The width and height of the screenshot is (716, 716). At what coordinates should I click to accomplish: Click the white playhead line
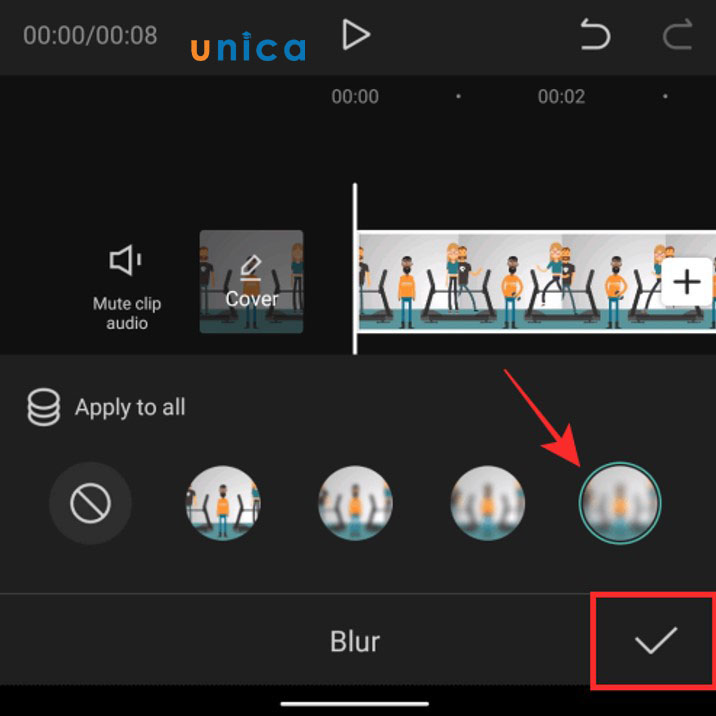point(355,269)
